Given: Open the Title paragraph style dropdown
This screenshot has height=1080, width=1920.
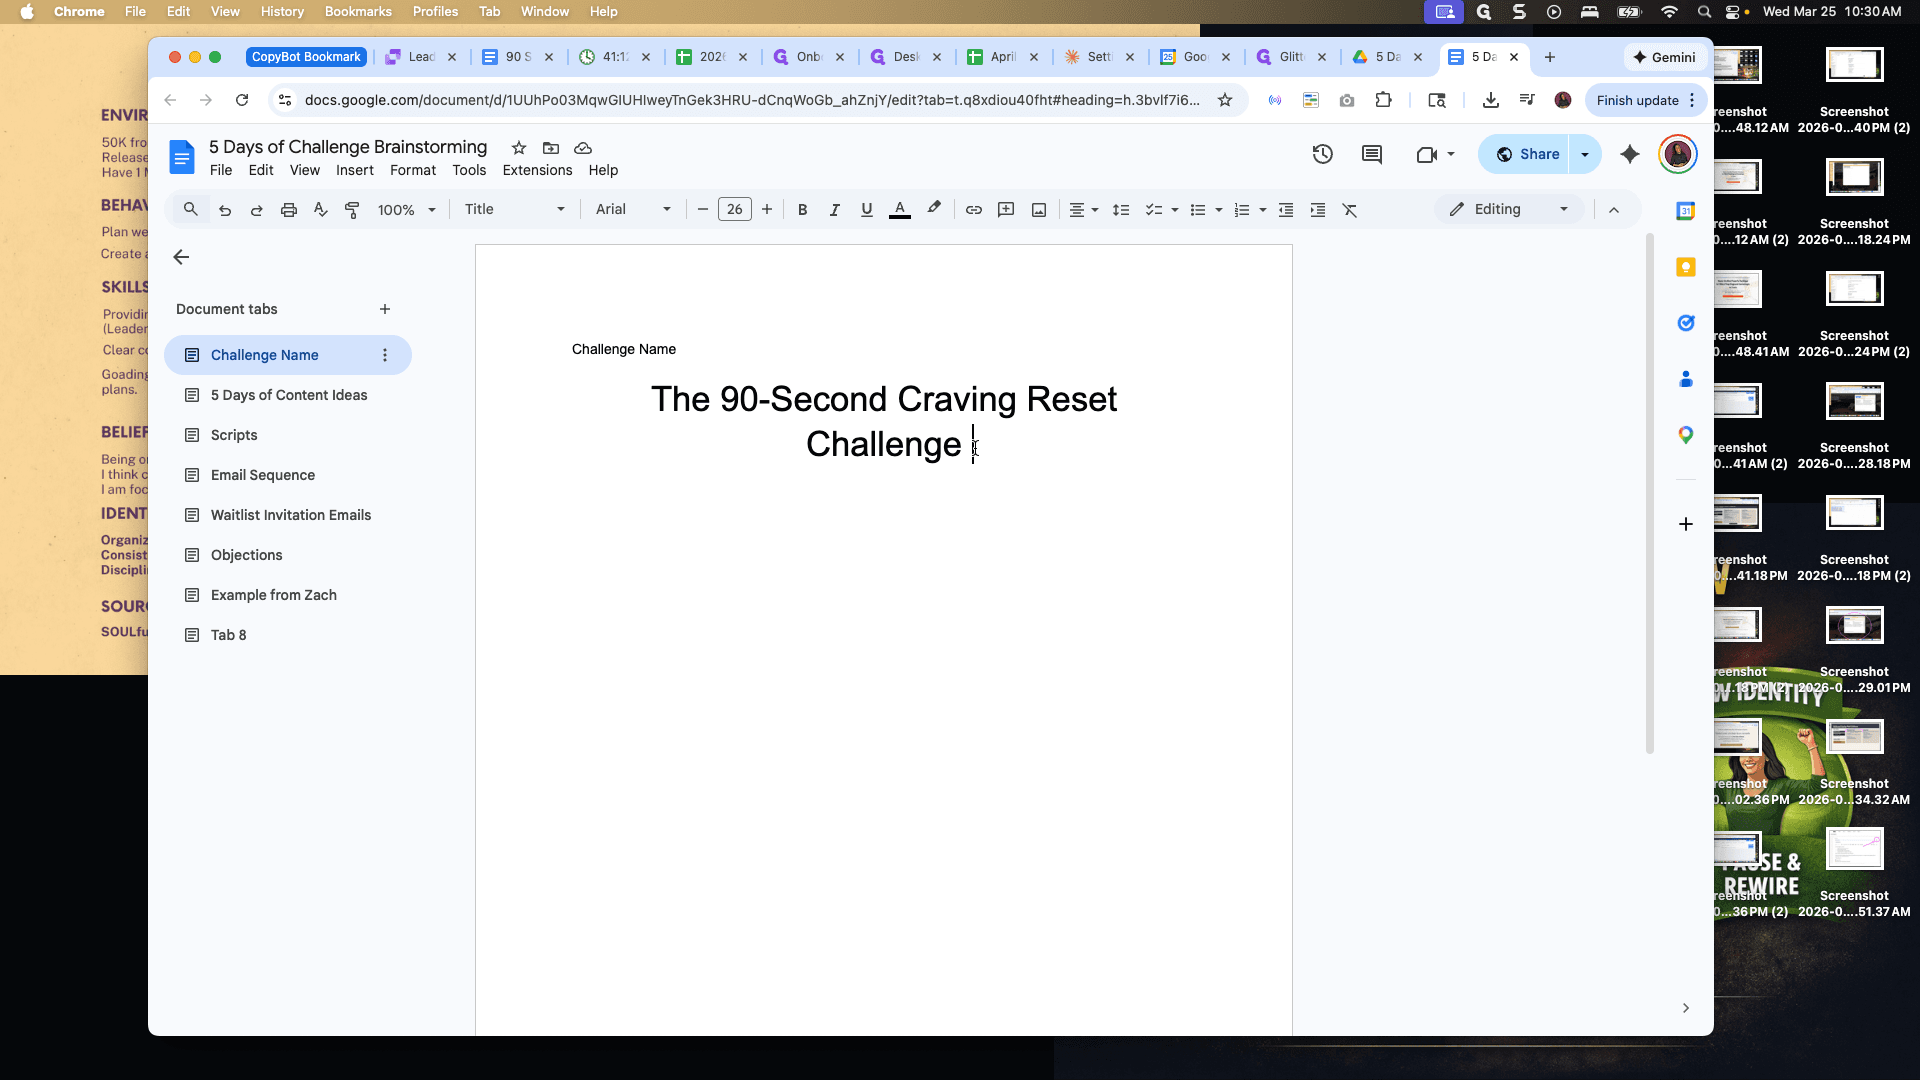Looking at the screenshot, I should coord(515,209).
